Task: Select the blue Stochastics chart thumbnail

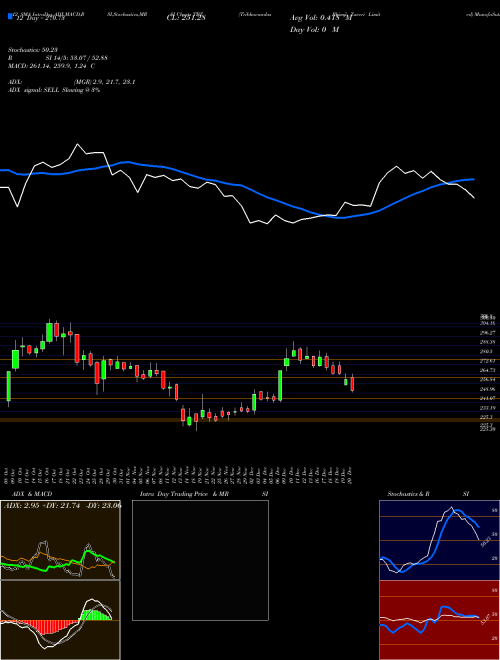Action: click(x=439, y=540)
